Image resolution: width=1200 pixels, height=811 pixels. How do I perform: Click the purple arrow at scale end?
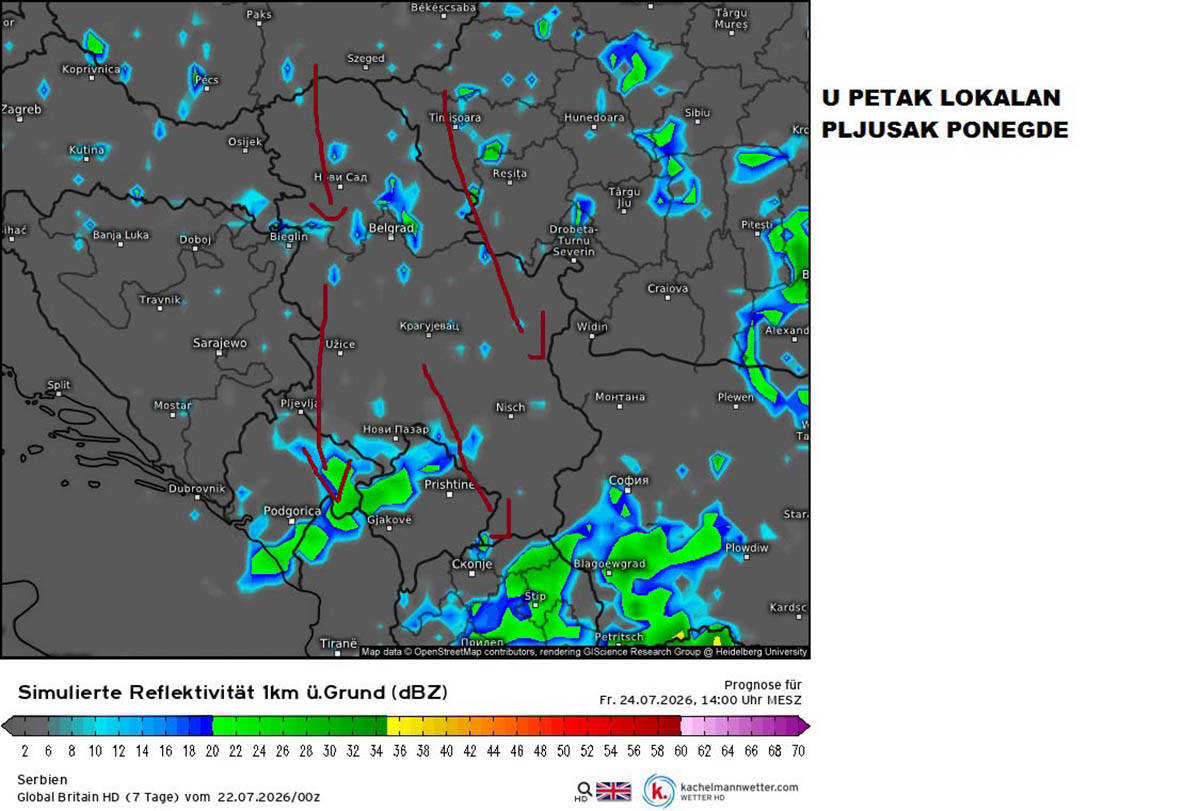coord(805,725)
